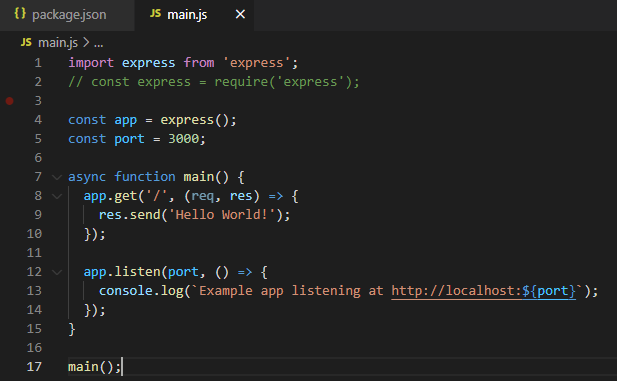Remove the breakpoint dot on line 3
This screenshot has height=381, width=617.
(9, 101)
